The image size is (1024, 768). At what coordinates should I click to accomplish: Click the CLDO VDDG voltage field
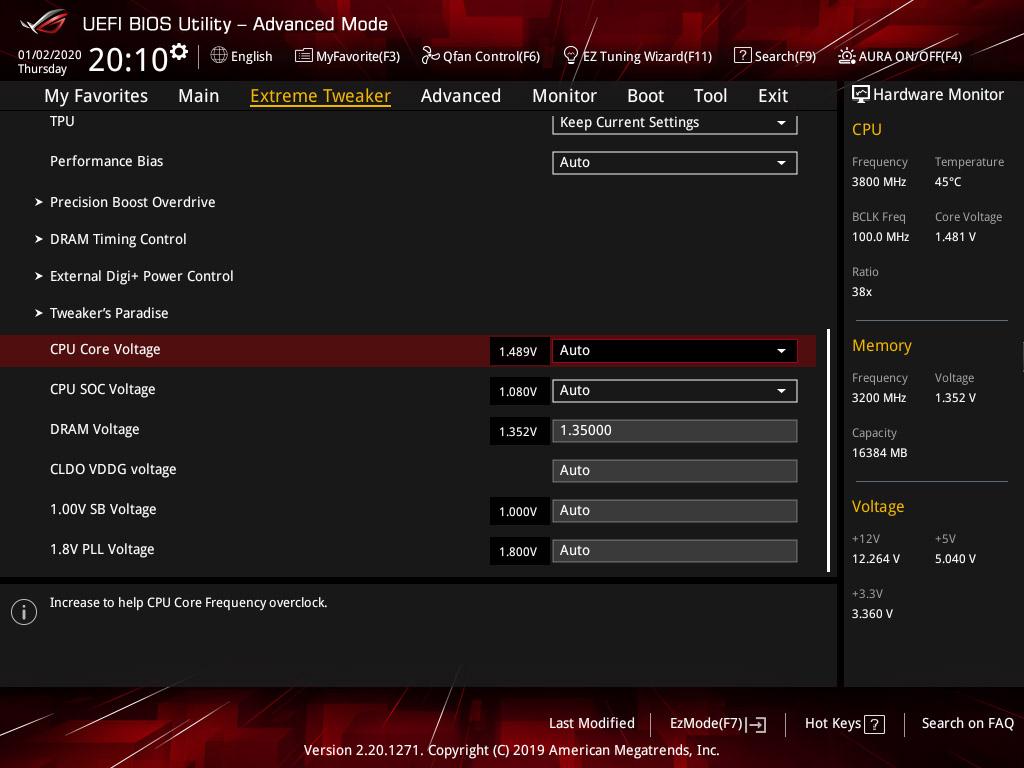click(x=675, y=471)
